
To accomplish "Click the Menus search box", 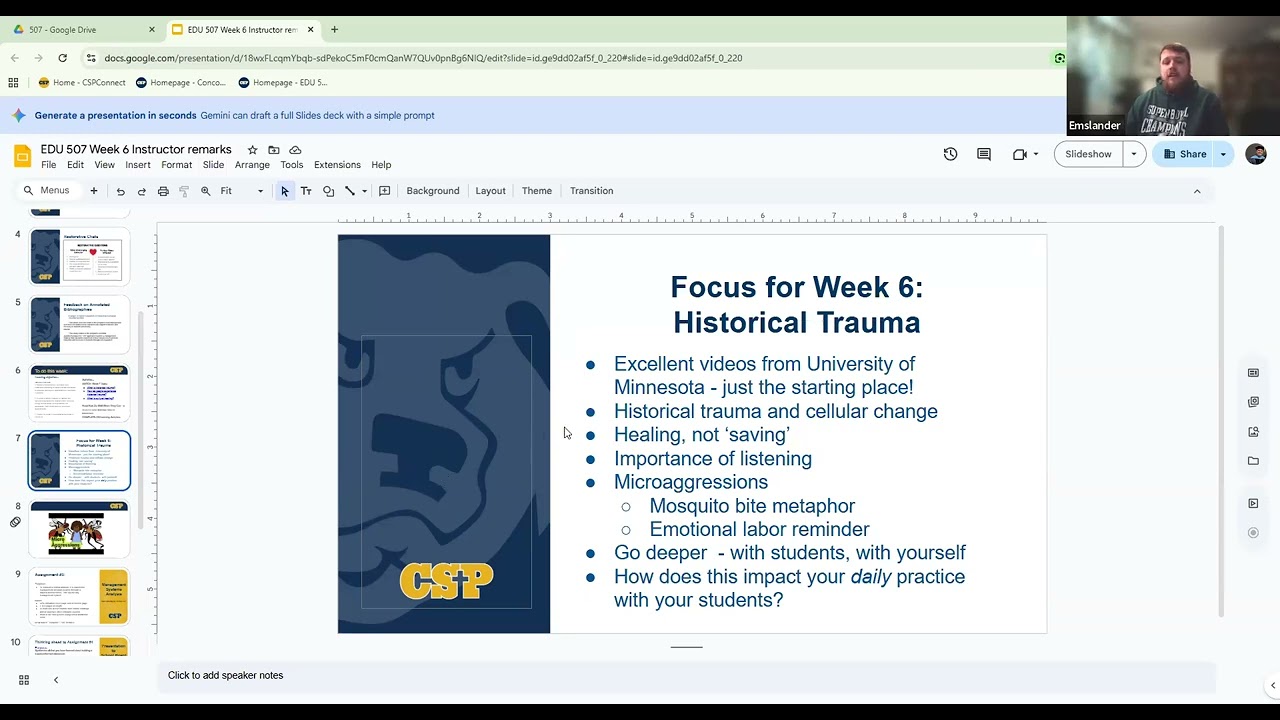I will pyautogui.click(x=48, y=191).
